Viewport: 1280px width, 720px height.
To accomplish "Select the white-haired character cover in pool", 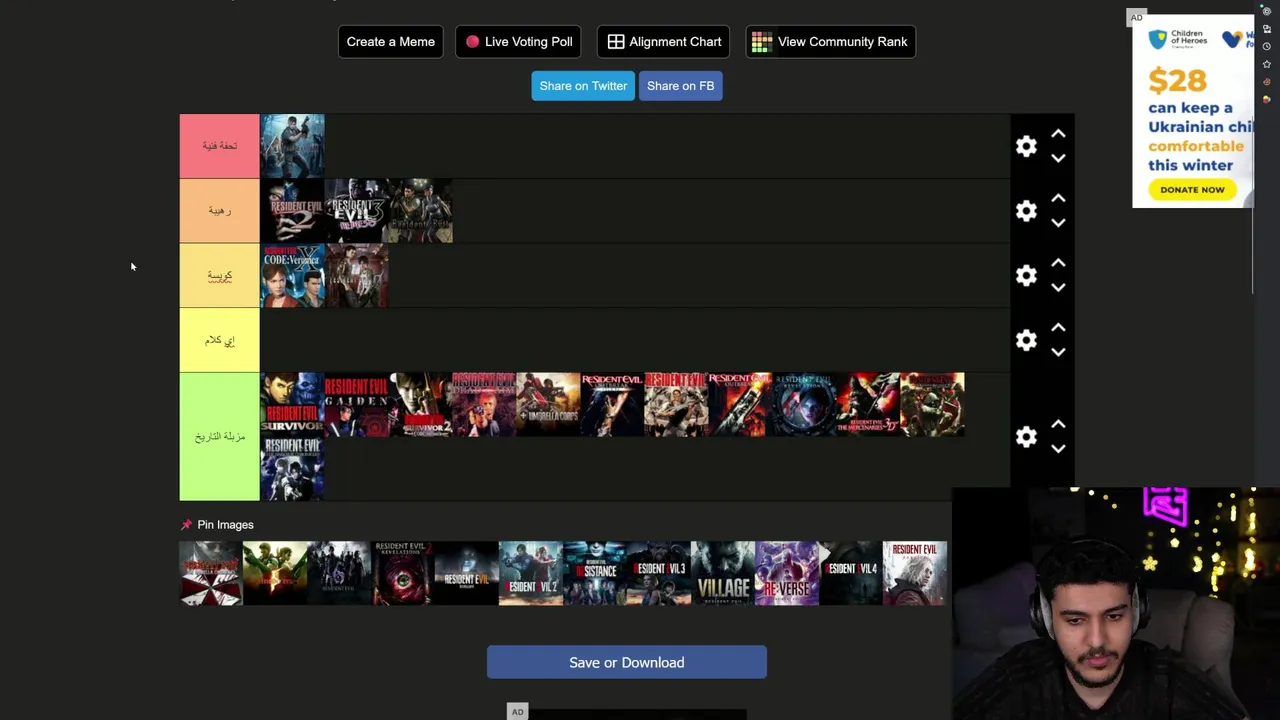I will click(915, 574).
